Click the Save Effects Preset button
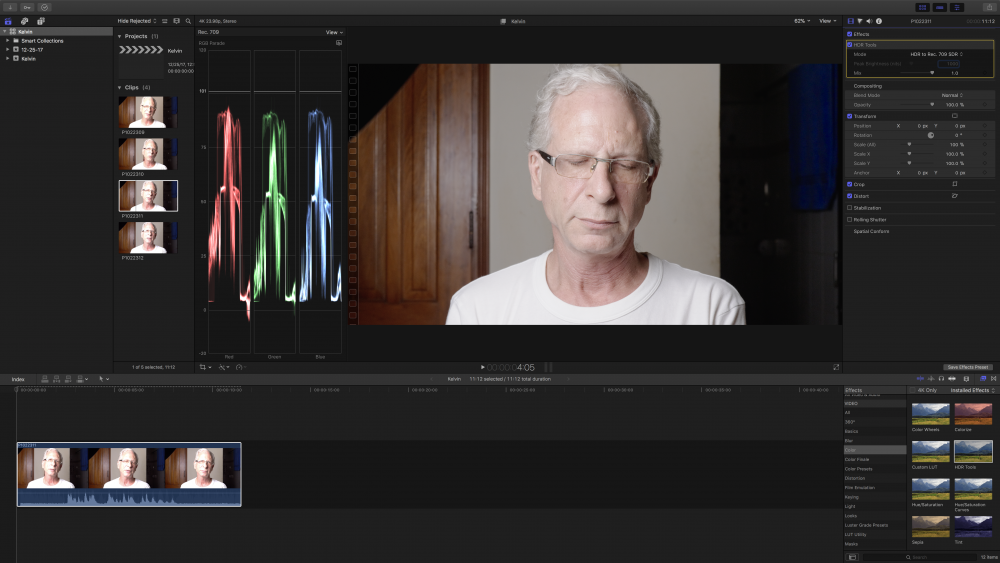The height and width of the screenshot is (563, 1000). (x=967, y=367)
